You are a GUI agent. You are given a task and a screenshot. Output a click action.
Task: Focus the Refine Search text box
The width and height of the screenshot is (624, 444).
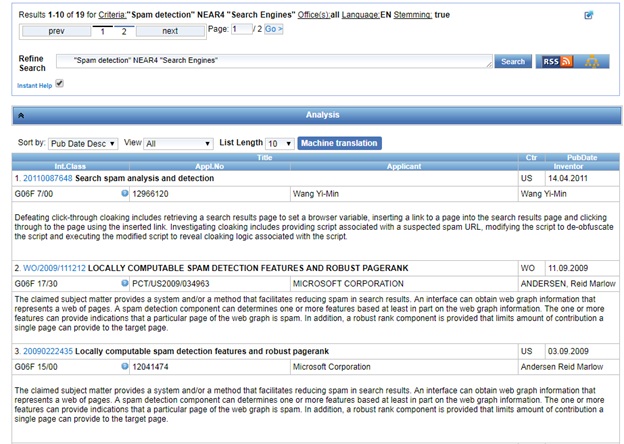(x=274, y=61)
